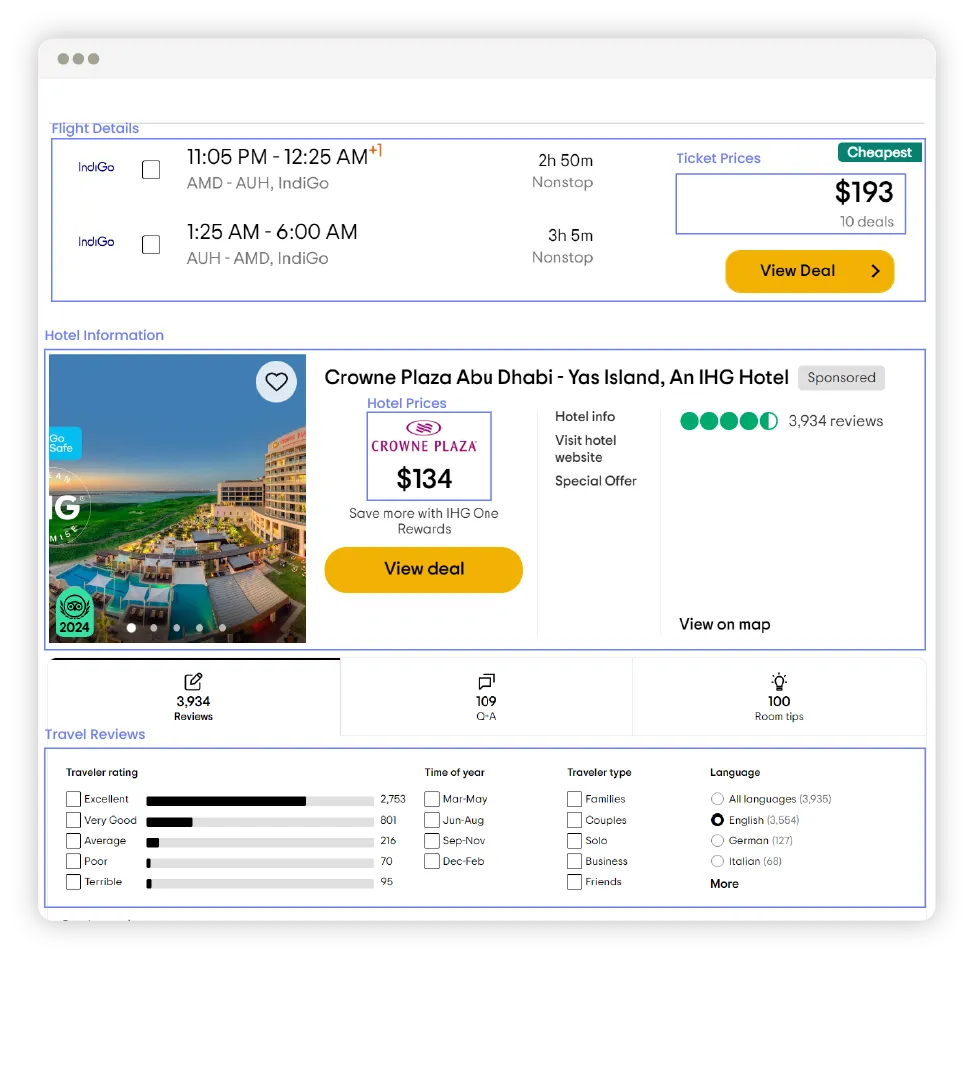Select English language radio option
Screen dimensions: 974x1088
point(717,820)
